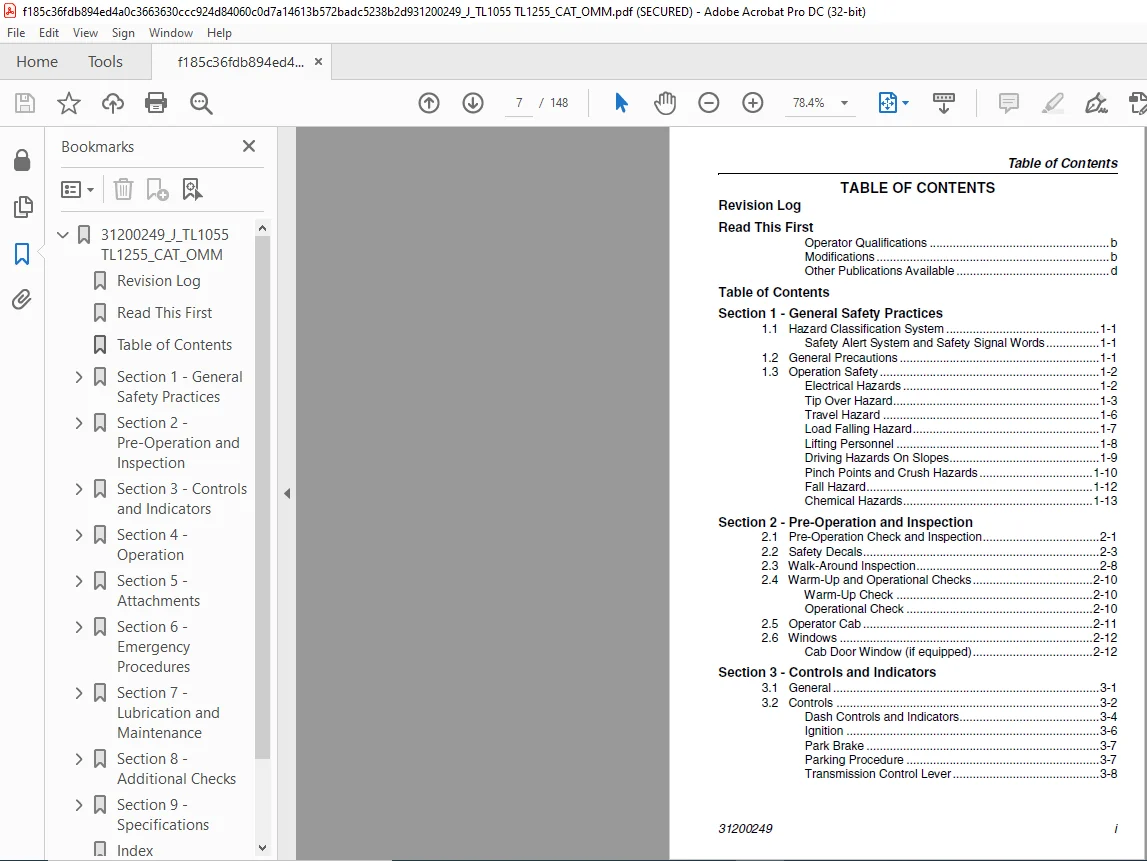Viewport: 1147px width, 861px height.
Task: Expand Section 2 - Pre-Operation and Inspection
Action: tap(79, 423)
